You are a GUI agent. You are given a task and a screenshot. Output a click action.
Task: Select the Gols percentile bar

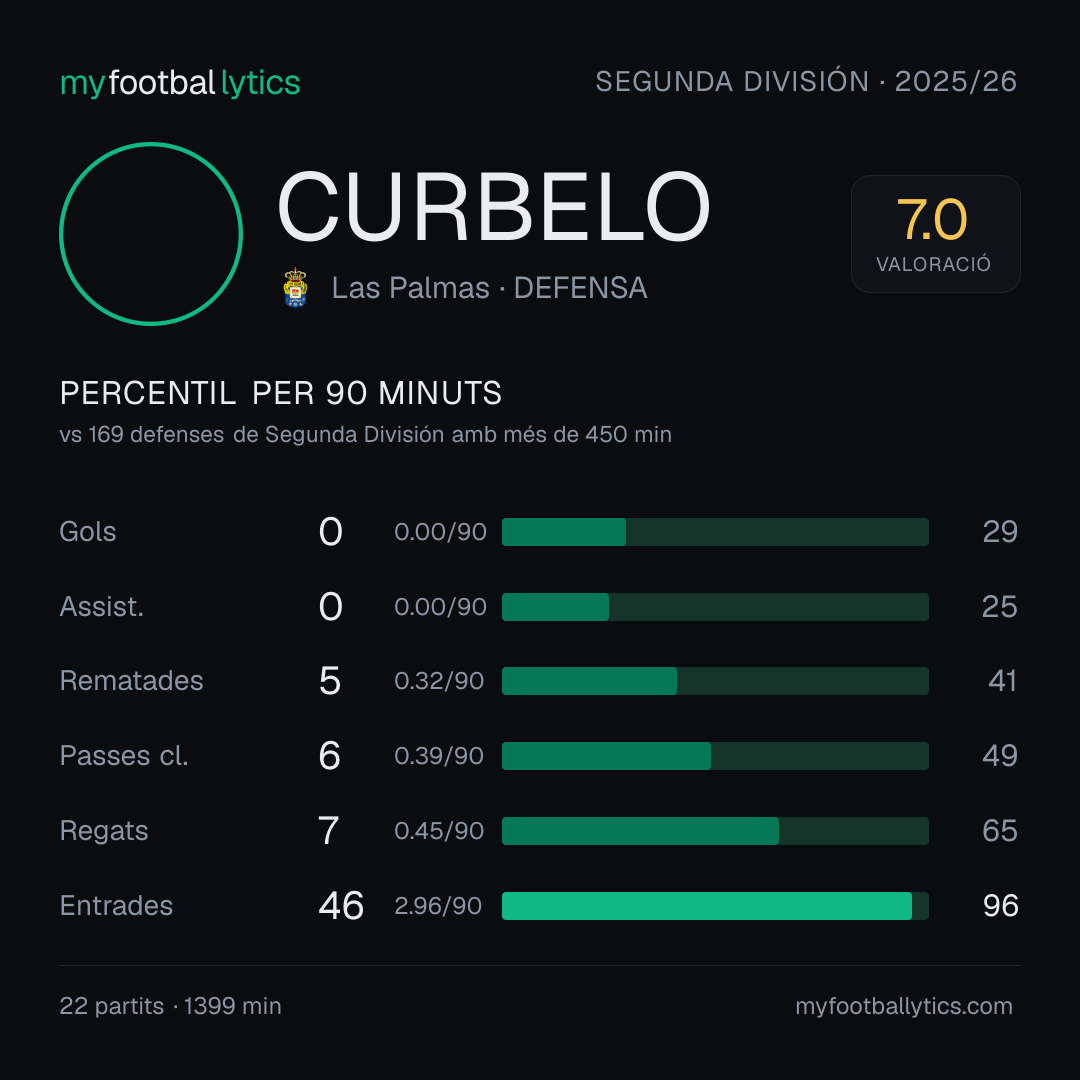(715, 532)
